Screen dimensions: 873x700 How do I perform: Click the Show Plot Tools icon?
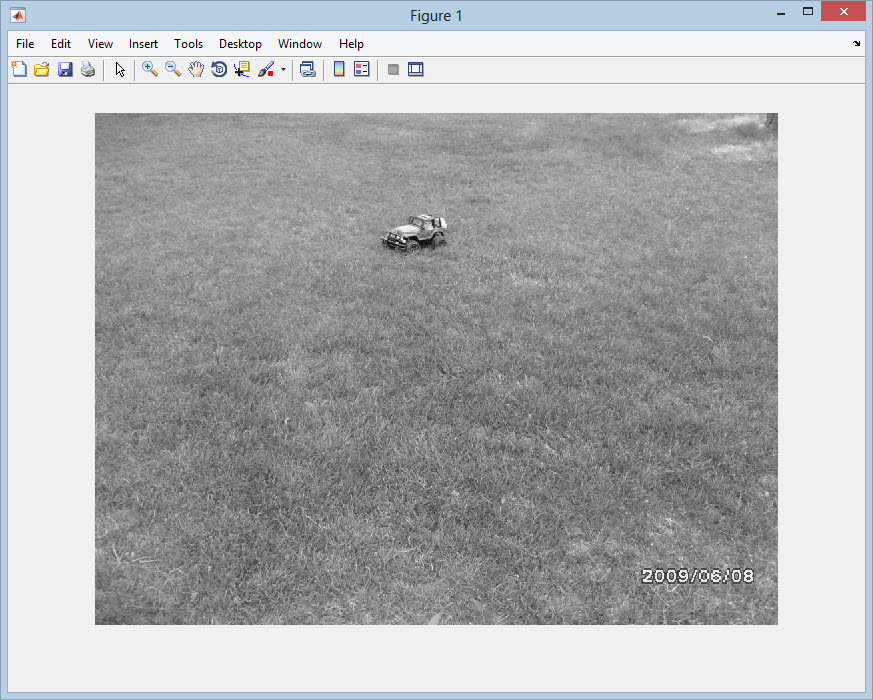[416, 69]
